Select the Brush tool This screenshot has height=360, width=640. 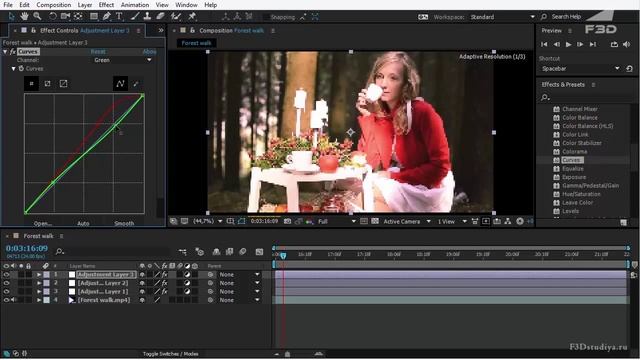tap(135, 16)
